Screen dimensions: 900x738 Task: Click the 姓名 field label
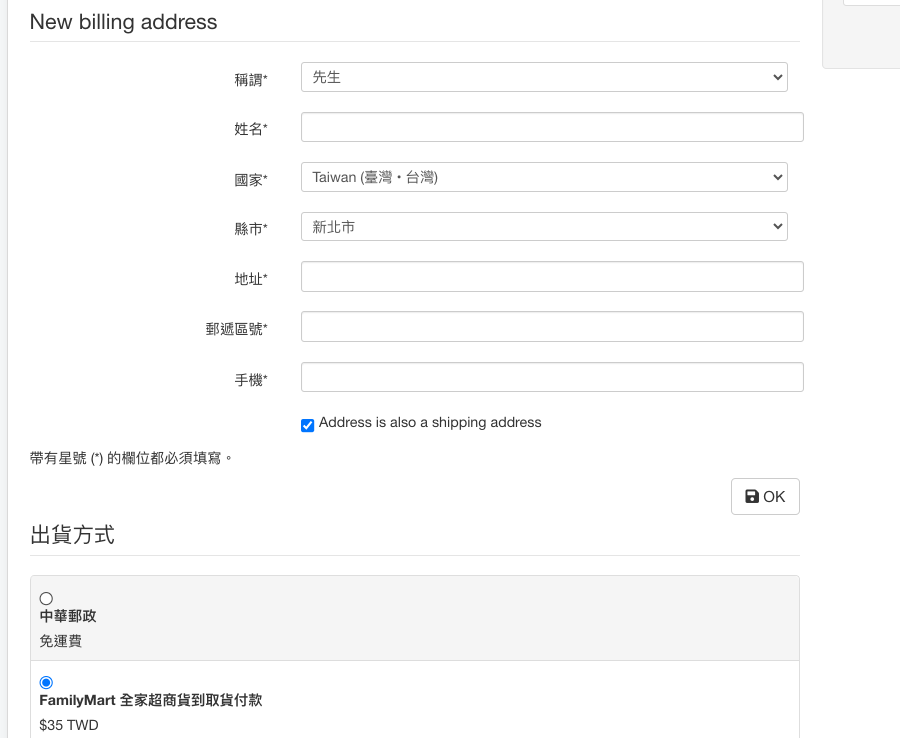(x=250, y=129)
